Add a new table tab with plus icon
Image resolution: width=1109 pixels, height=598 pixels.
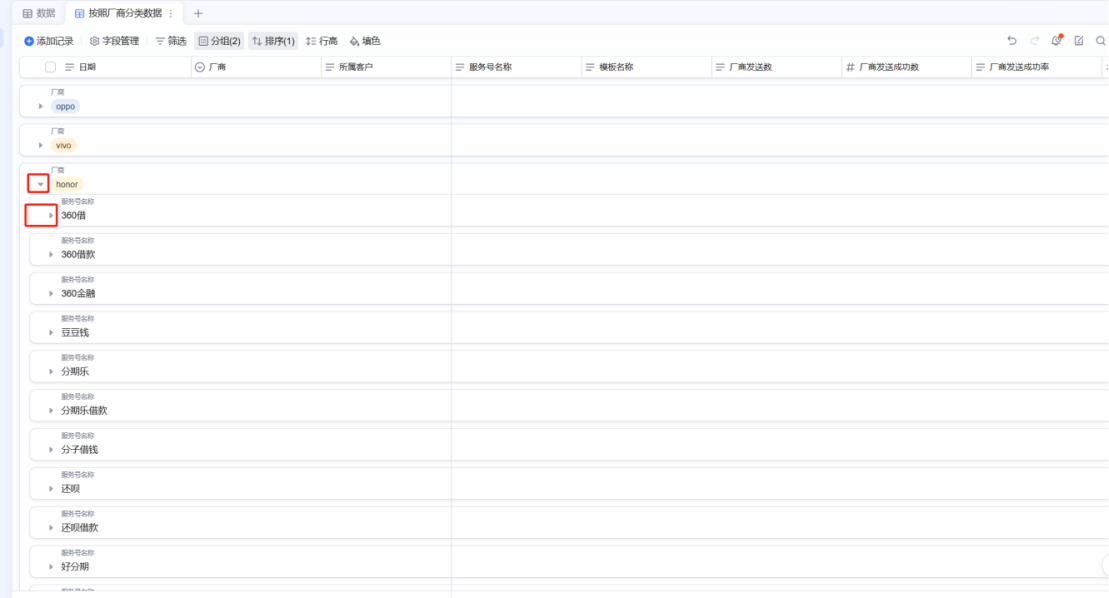198,13
